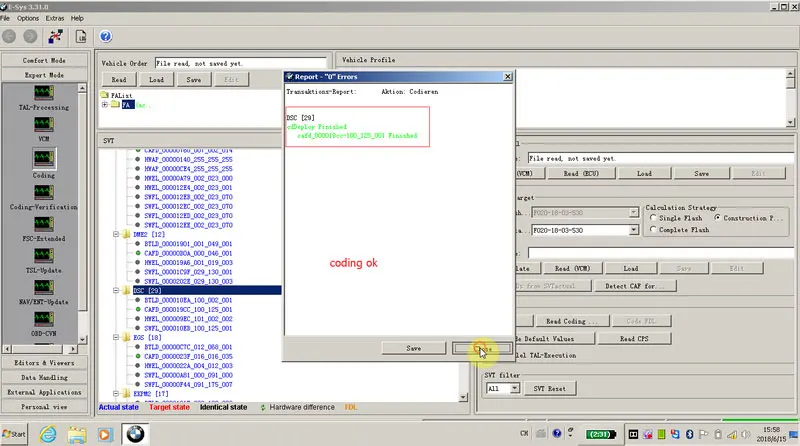
Task: Open the Personal view section
Action: [44, 407]
